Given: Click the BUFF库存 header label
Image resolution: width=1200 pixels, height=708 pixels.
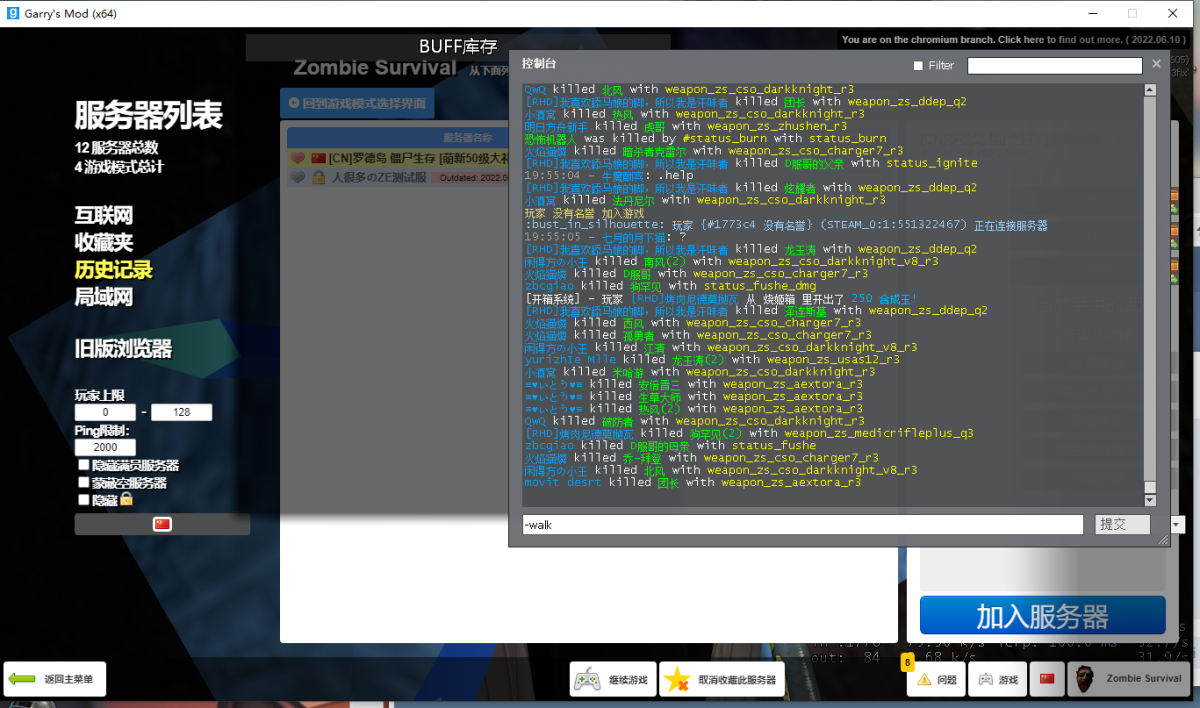Looking at the screenshot, I should 458,47.
